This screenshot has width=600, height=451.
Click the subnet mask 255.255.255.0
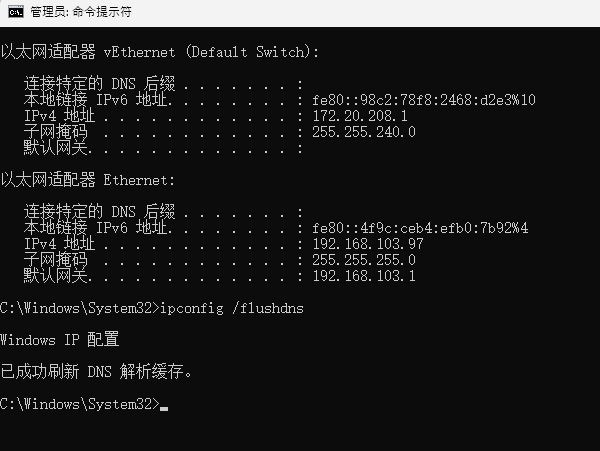(364, 260)
